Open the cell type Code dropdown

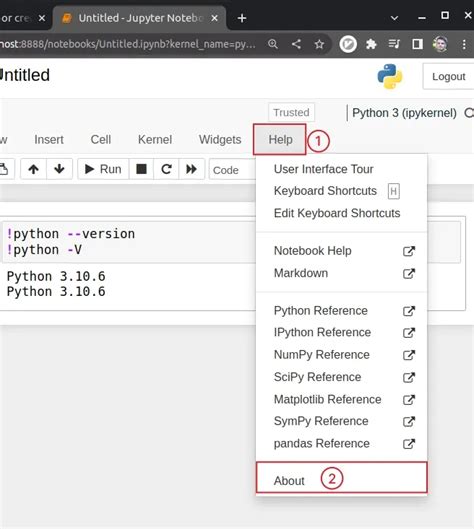[232, 170]
